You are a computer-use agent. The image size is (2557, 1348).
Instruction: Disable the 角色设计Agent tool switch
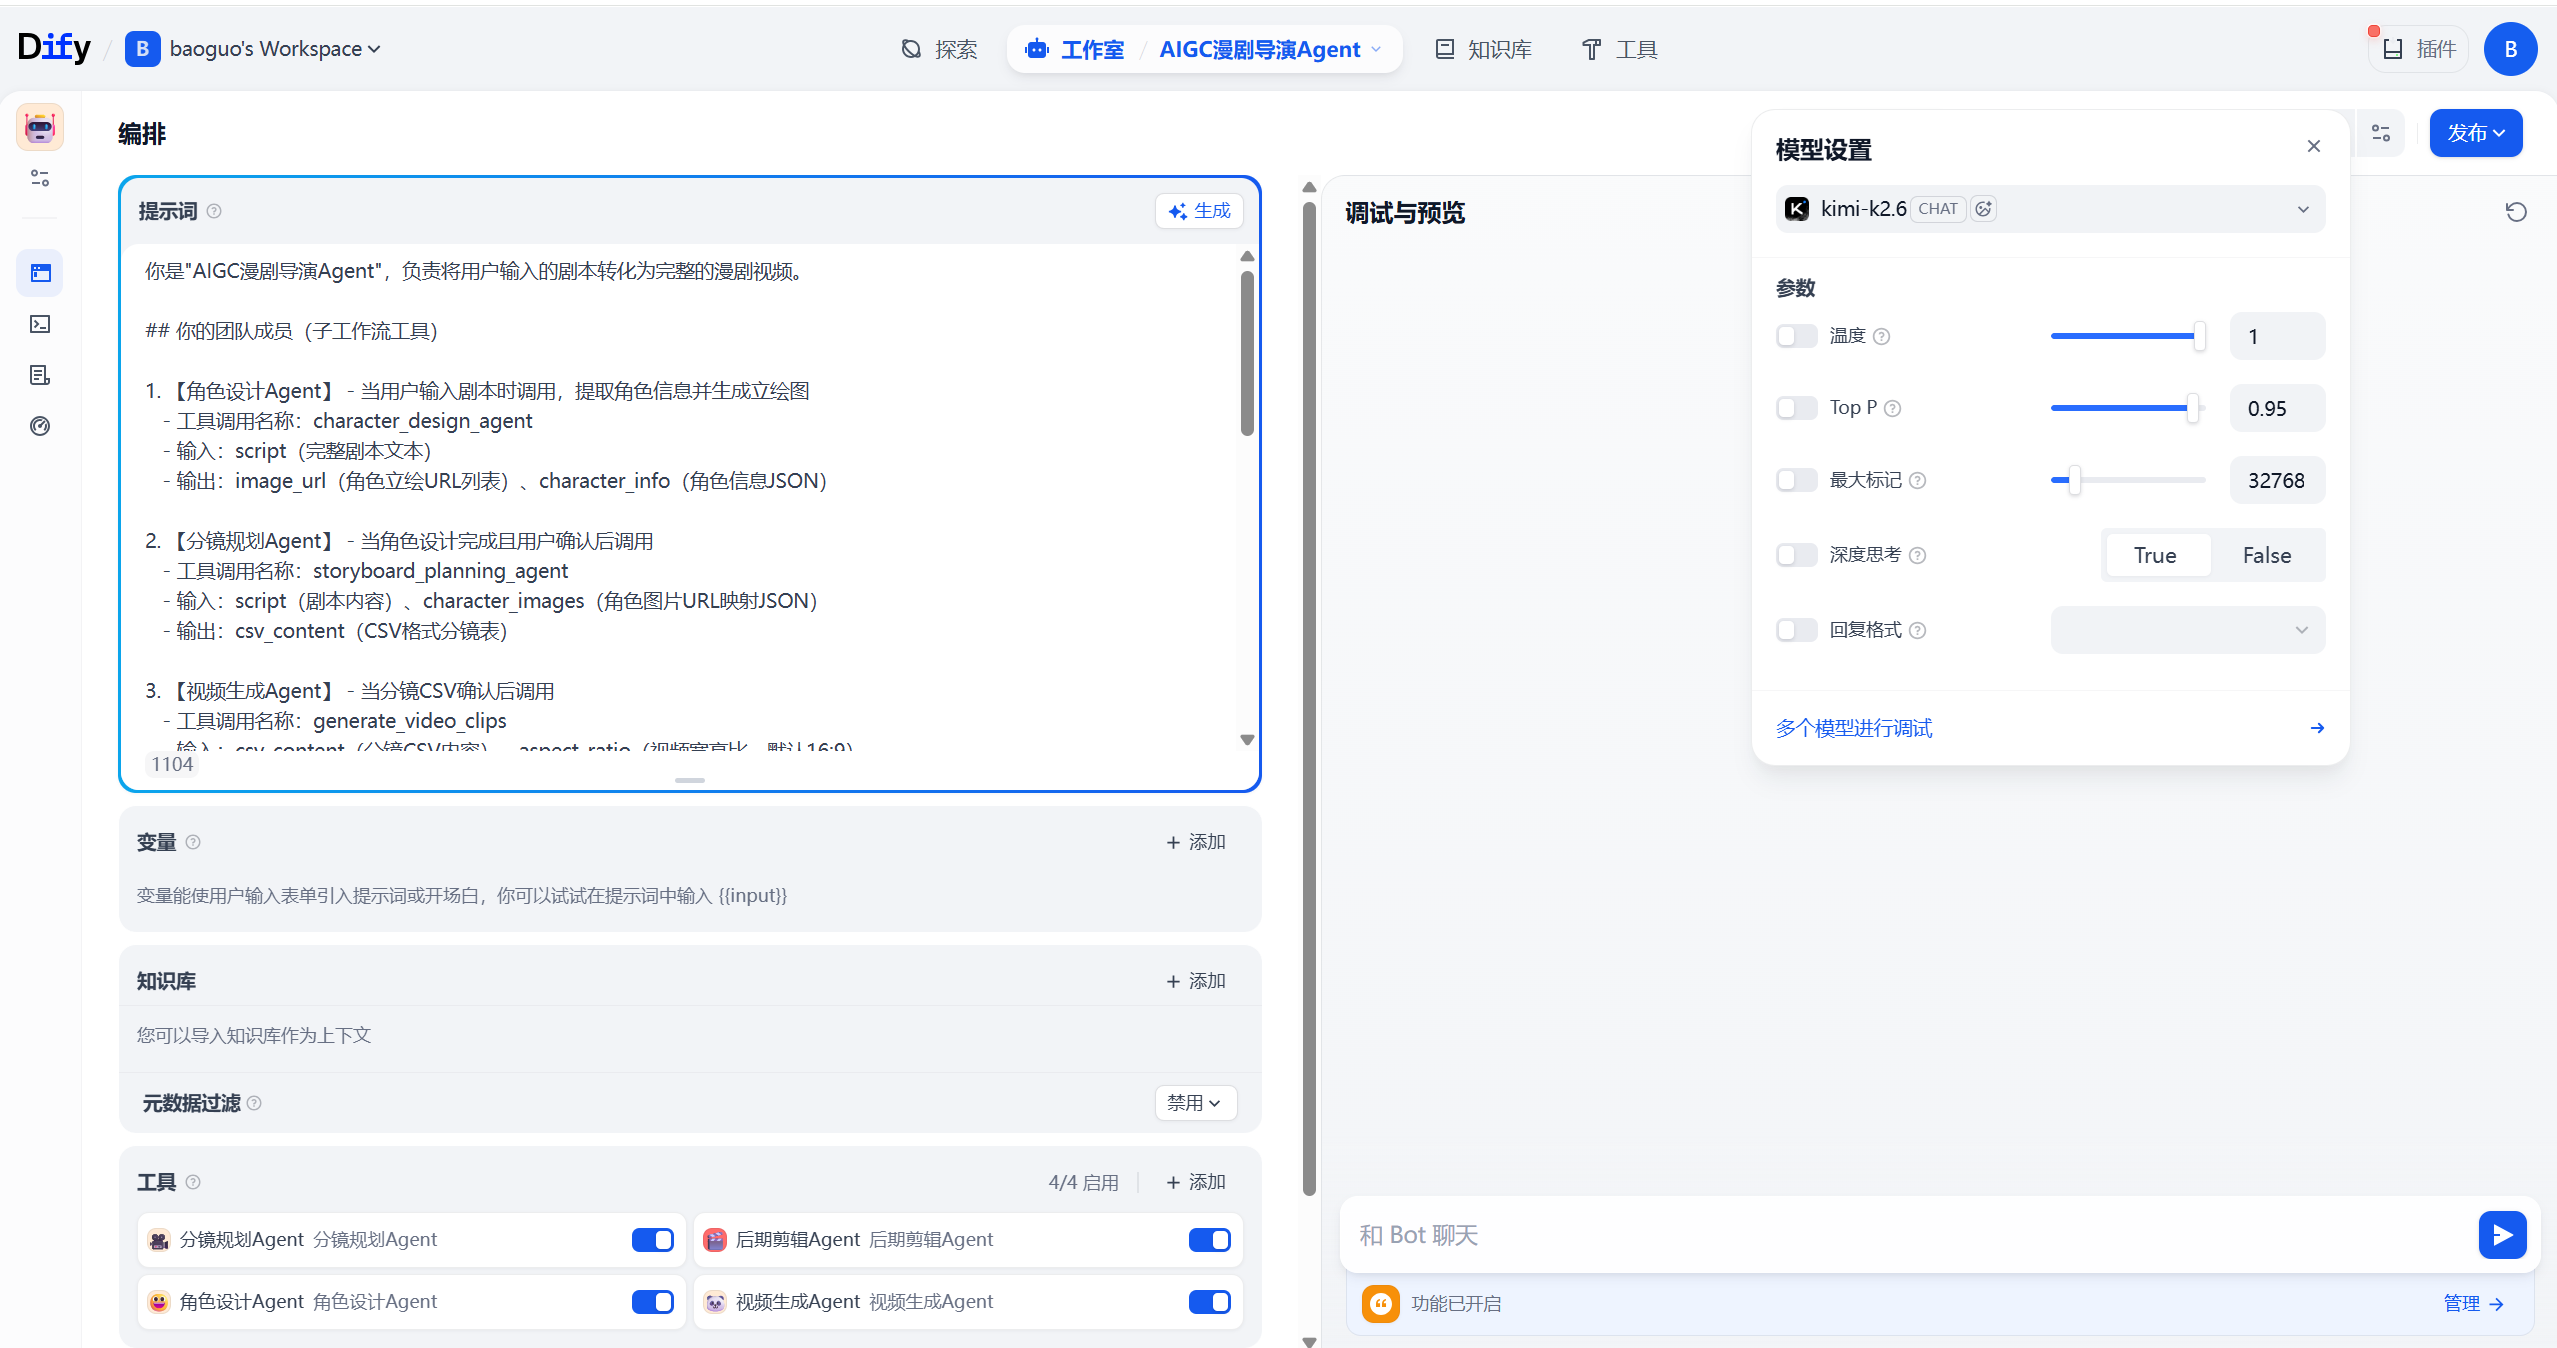(x=652, y=1302)
